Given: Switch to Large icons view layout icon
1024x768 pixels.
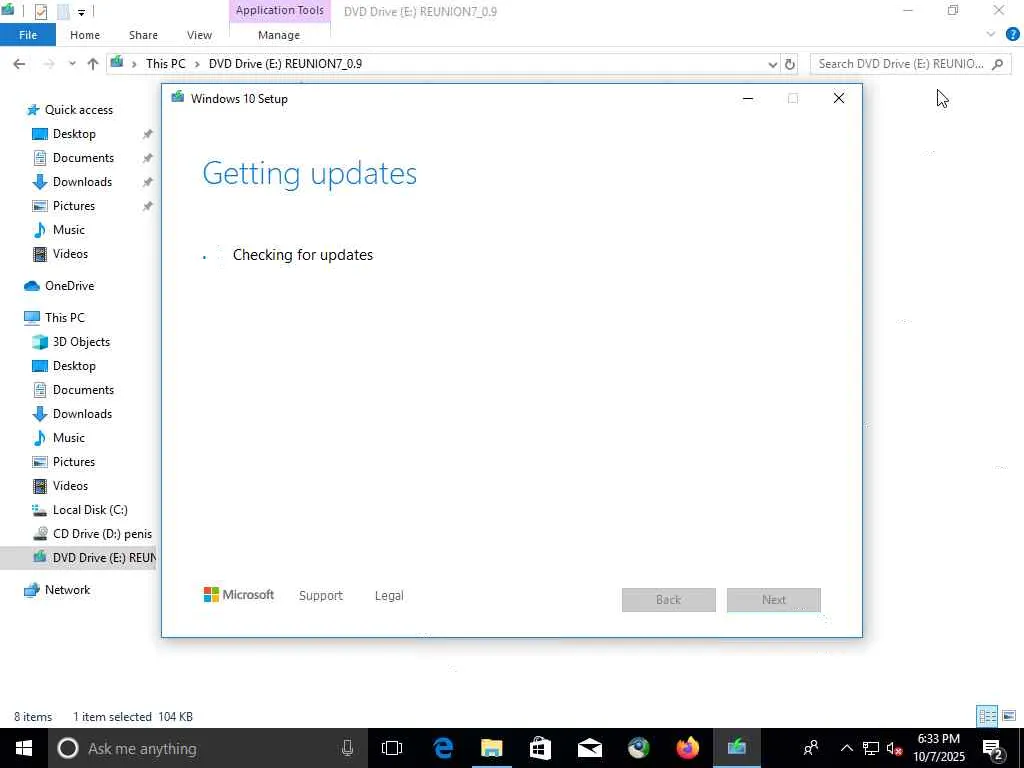Looking at the screenshot, I should click(1009, 716).
